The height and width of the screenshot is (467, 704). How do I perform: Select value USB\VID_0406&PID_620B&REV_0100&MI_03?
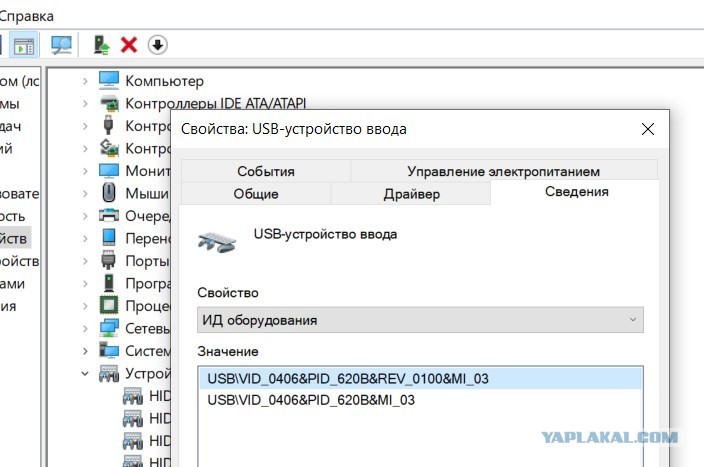(x=421, y=379)
